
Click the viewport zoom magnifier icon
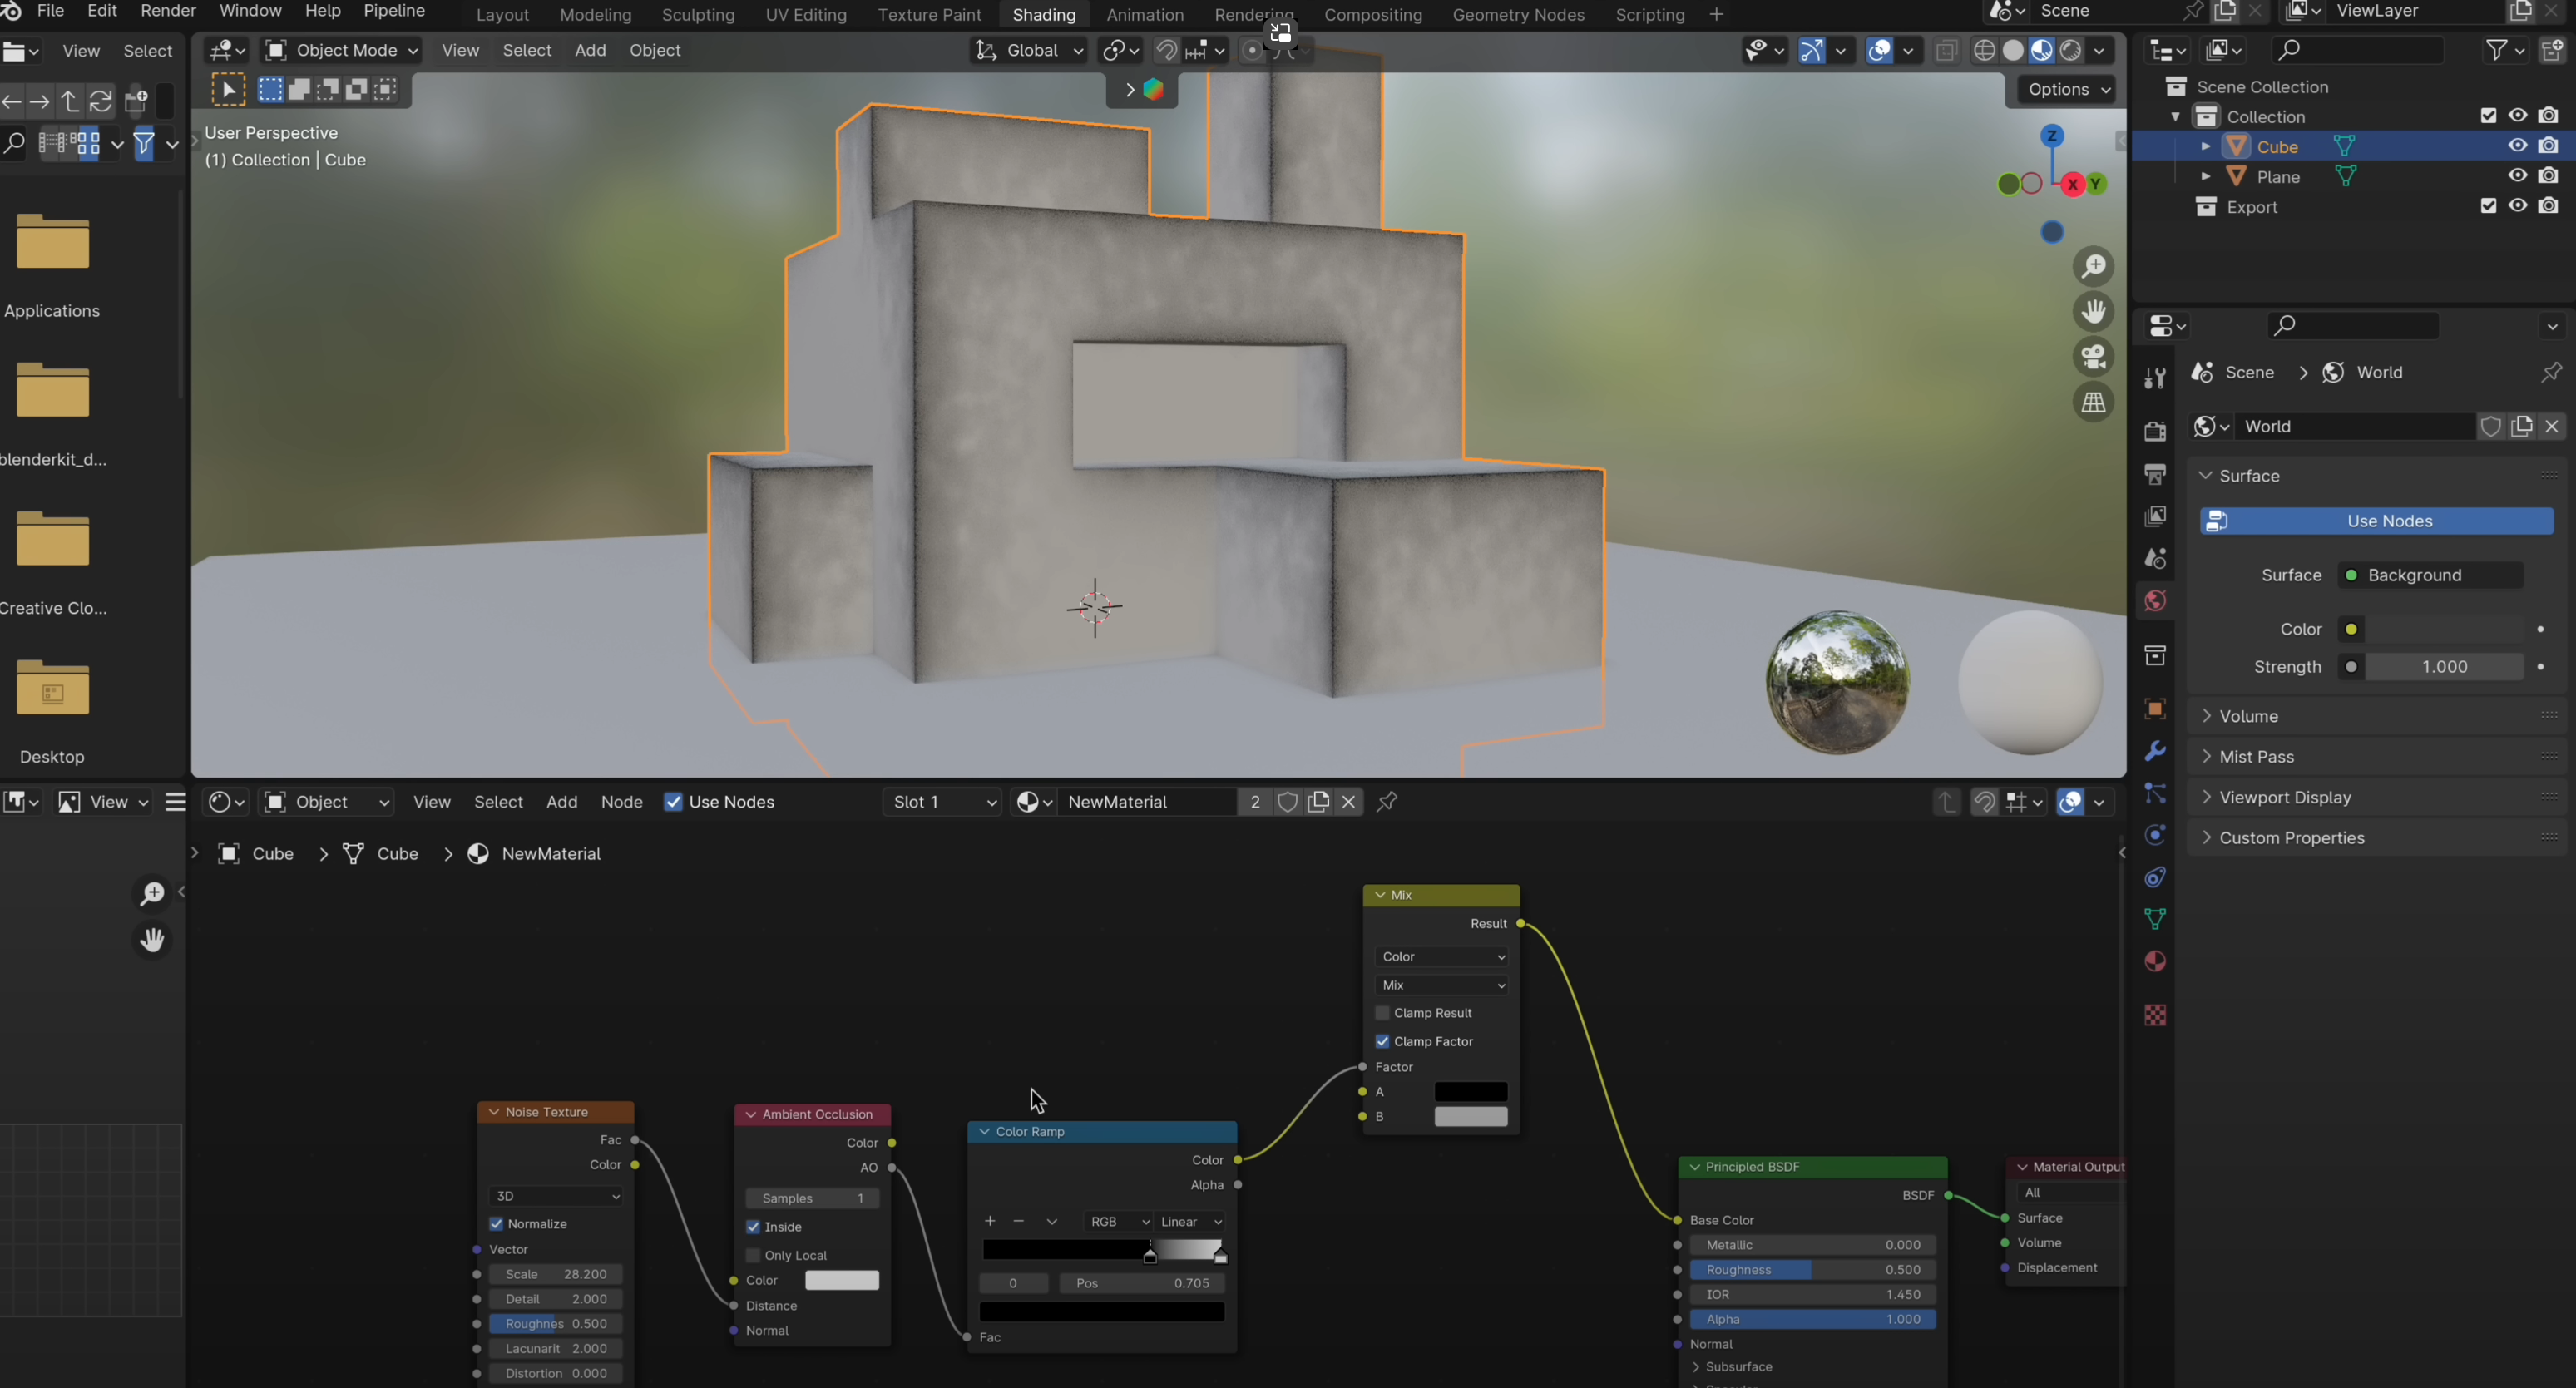(2093, 266)
